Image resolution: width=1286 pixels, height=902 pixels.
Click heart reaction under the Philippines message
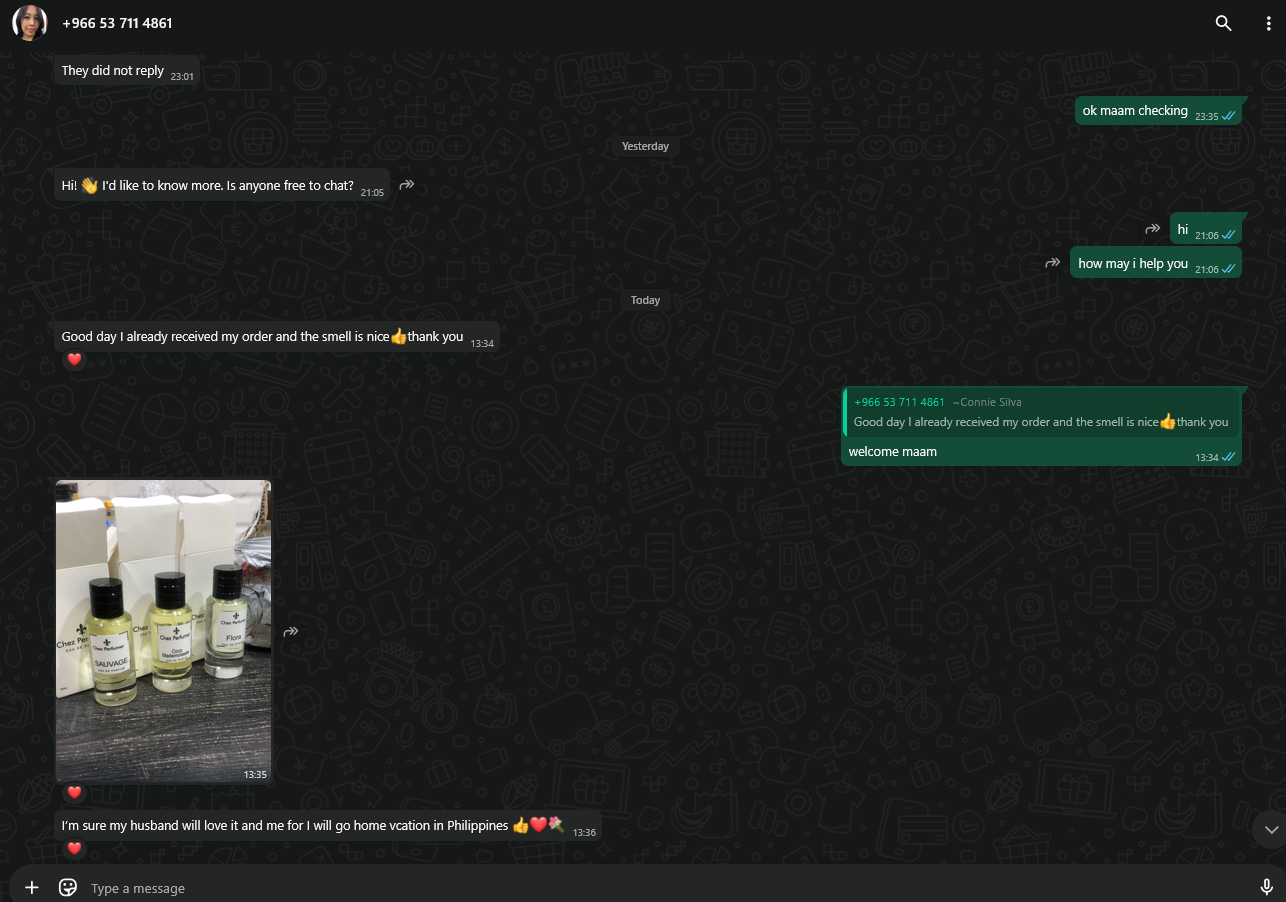(x=74, y=849)
